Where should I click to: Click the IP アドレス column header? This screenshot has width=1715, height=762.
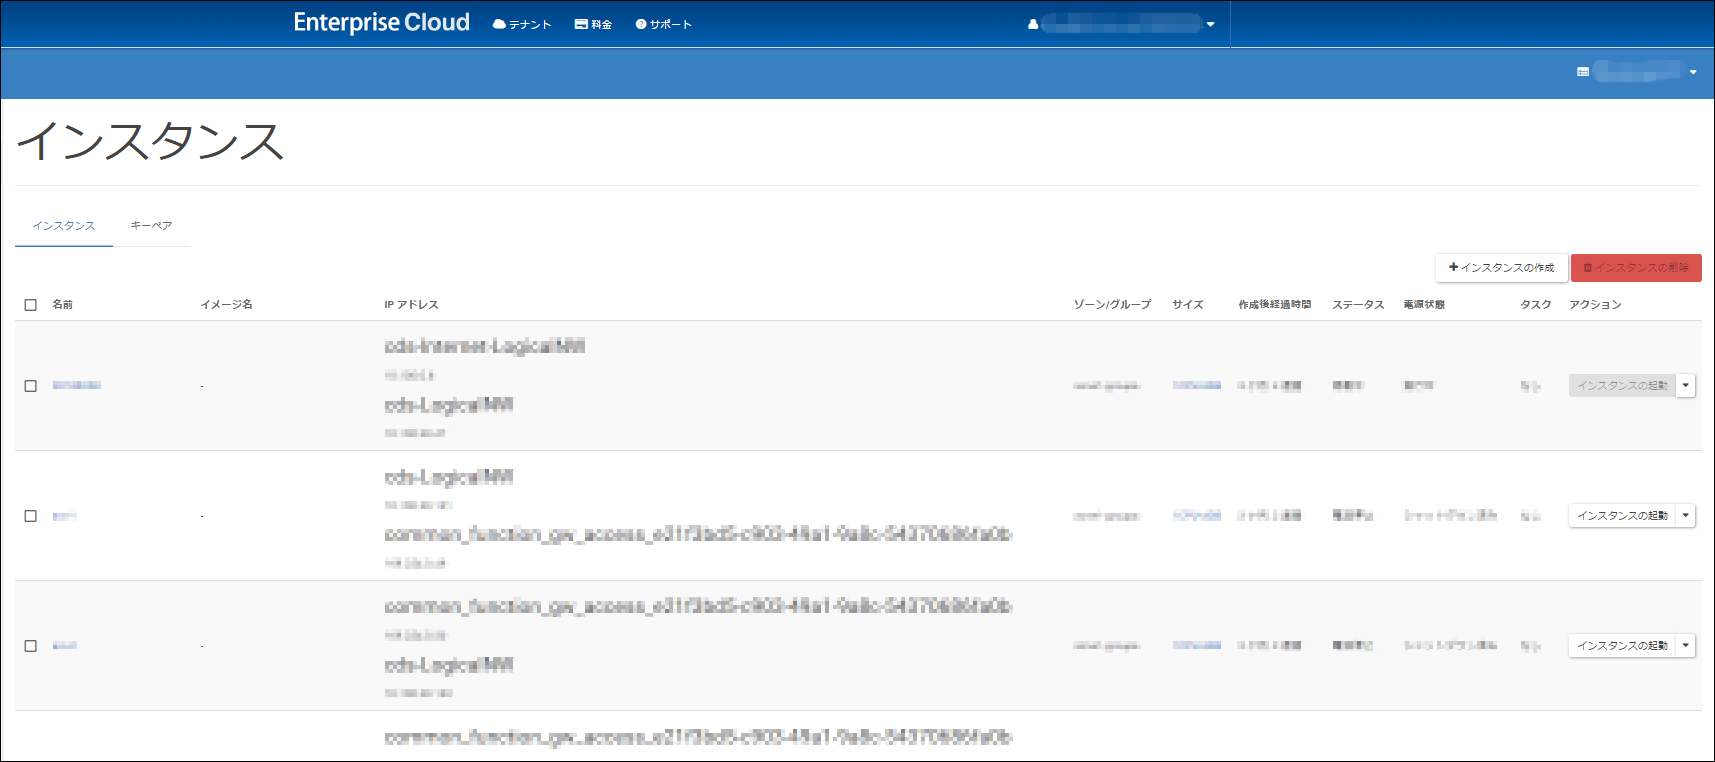point(411,305)
